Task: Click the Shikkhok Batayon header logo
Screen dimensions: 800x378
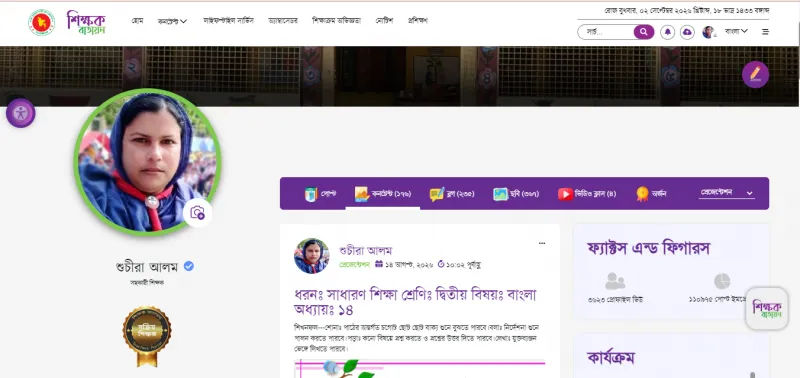Action: click(x=86, y=22)
